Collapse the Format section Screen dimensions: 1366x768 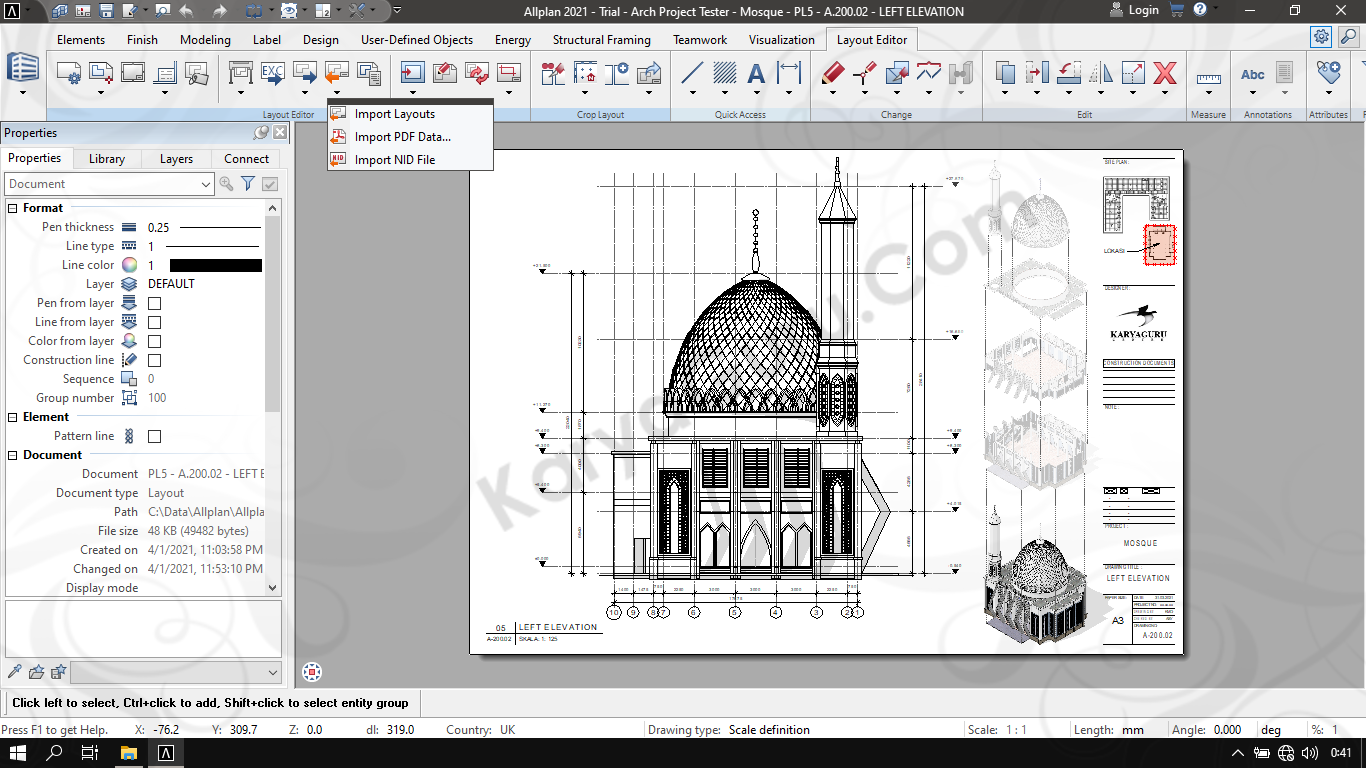(x=13, y=208)
